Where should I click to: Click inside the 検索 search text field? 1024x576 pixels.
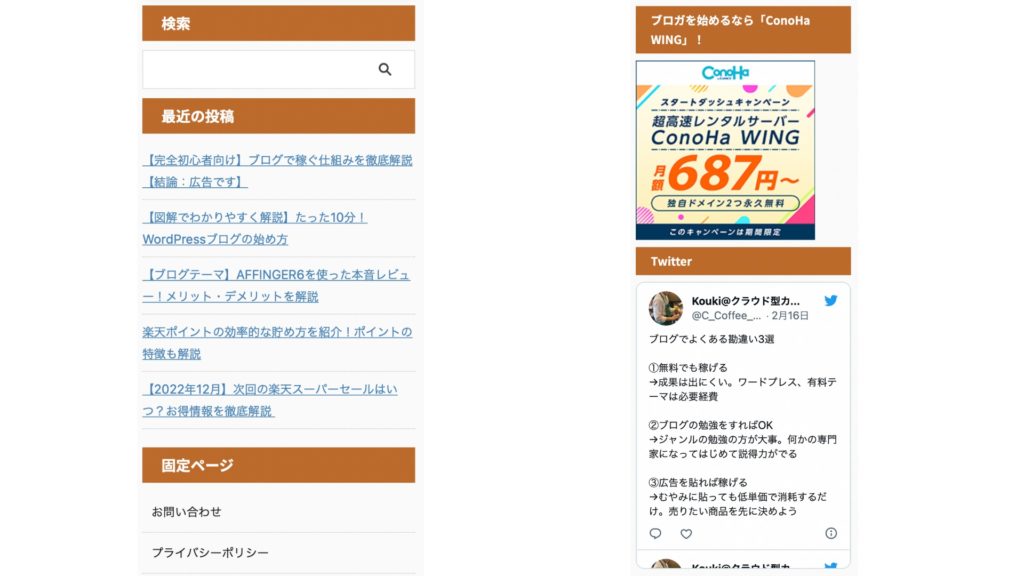[255, 70]
